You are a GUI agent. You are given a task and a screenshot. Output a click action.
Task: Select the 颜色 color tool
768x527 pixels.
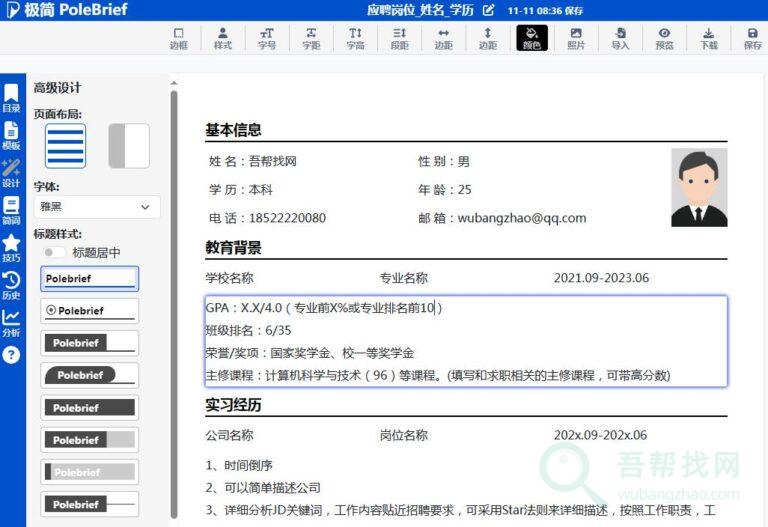point(532,38)
